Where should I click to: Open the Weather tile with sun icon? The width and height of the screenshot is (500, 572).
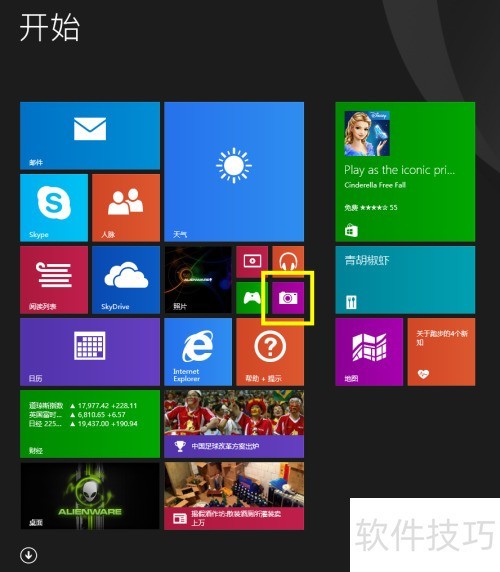[x=234, y=172]
